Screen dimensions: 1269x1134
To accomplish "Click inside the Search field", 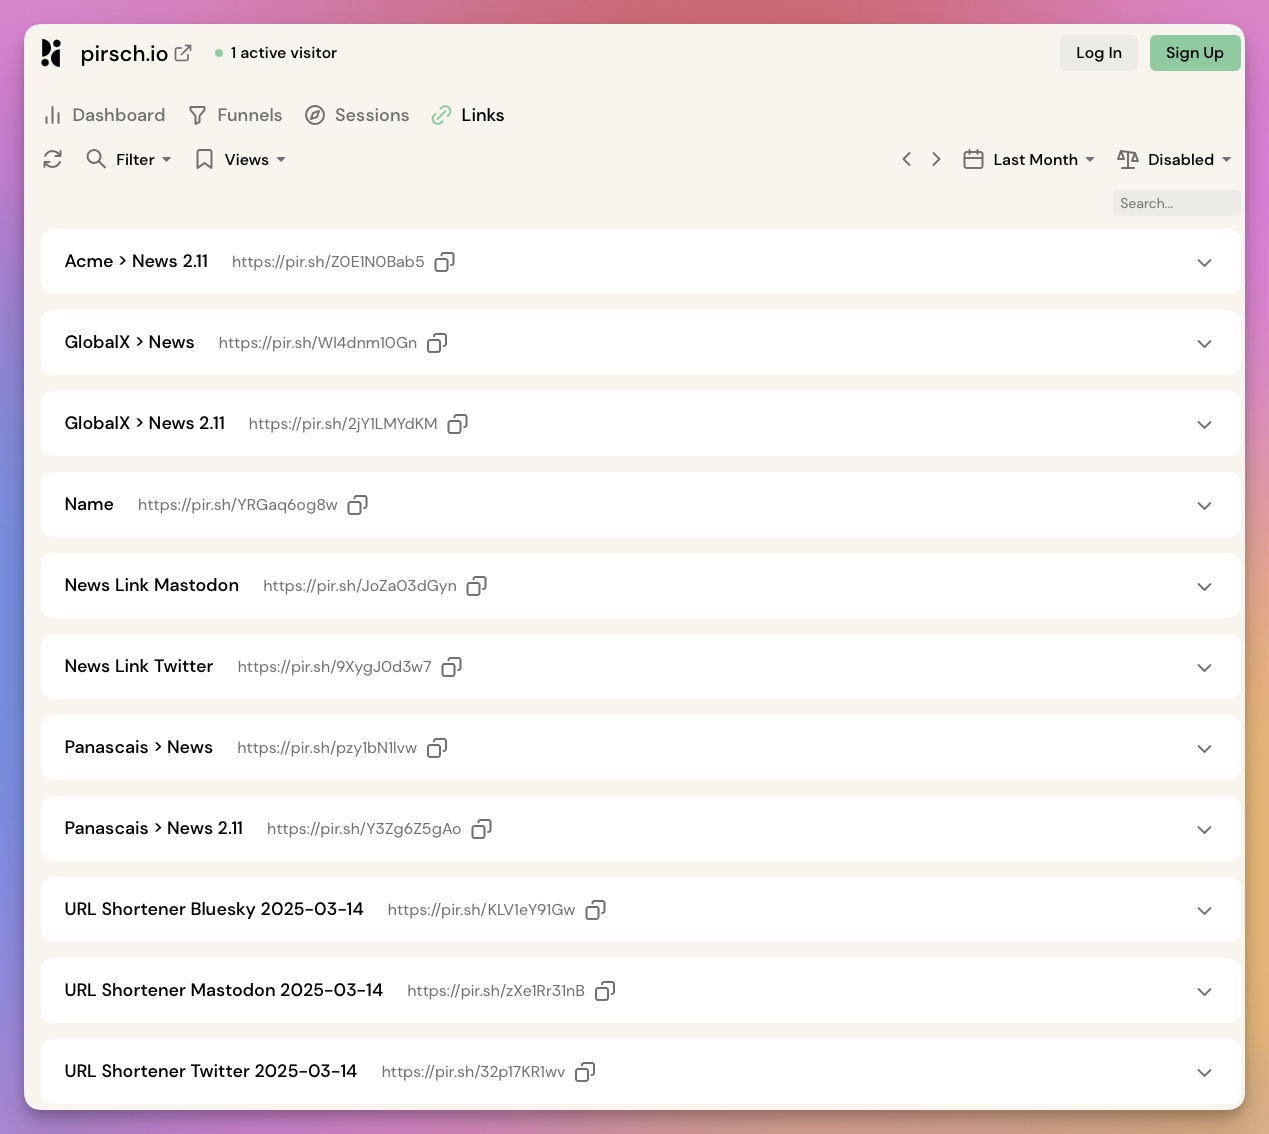I will click(x=1176, y=203).
